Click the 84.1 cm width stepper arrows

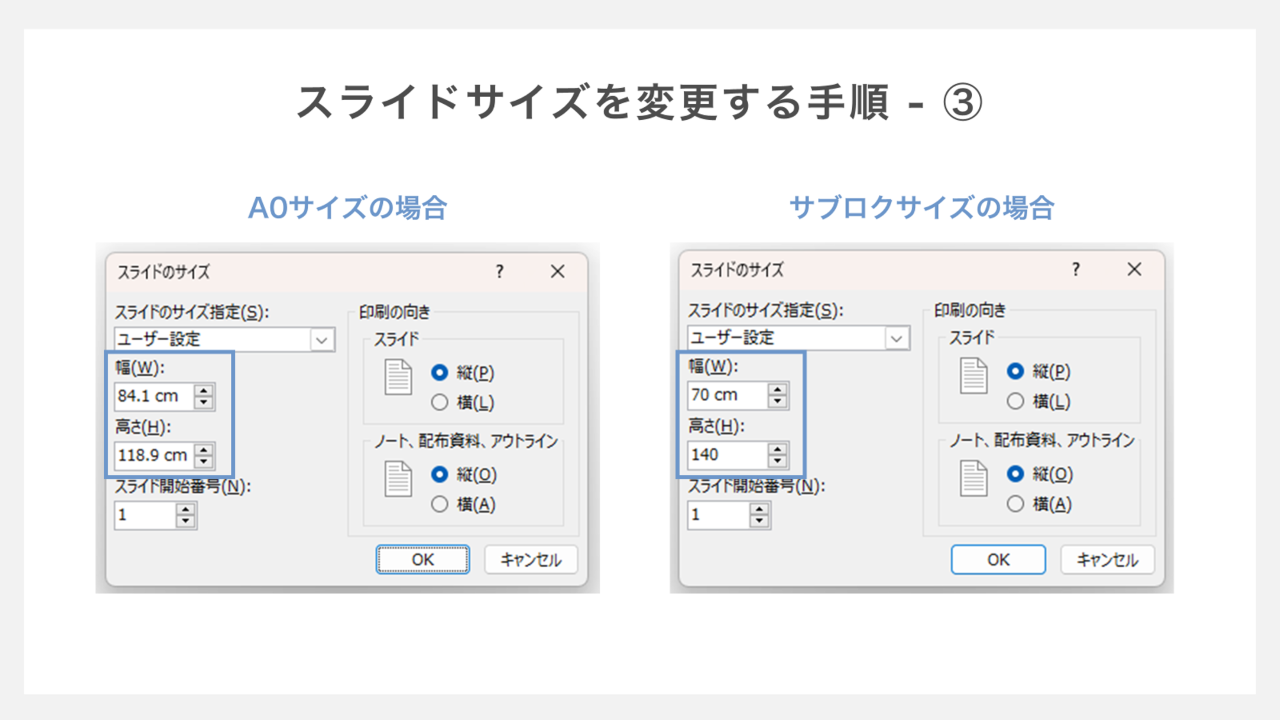(x=204, y=397)
